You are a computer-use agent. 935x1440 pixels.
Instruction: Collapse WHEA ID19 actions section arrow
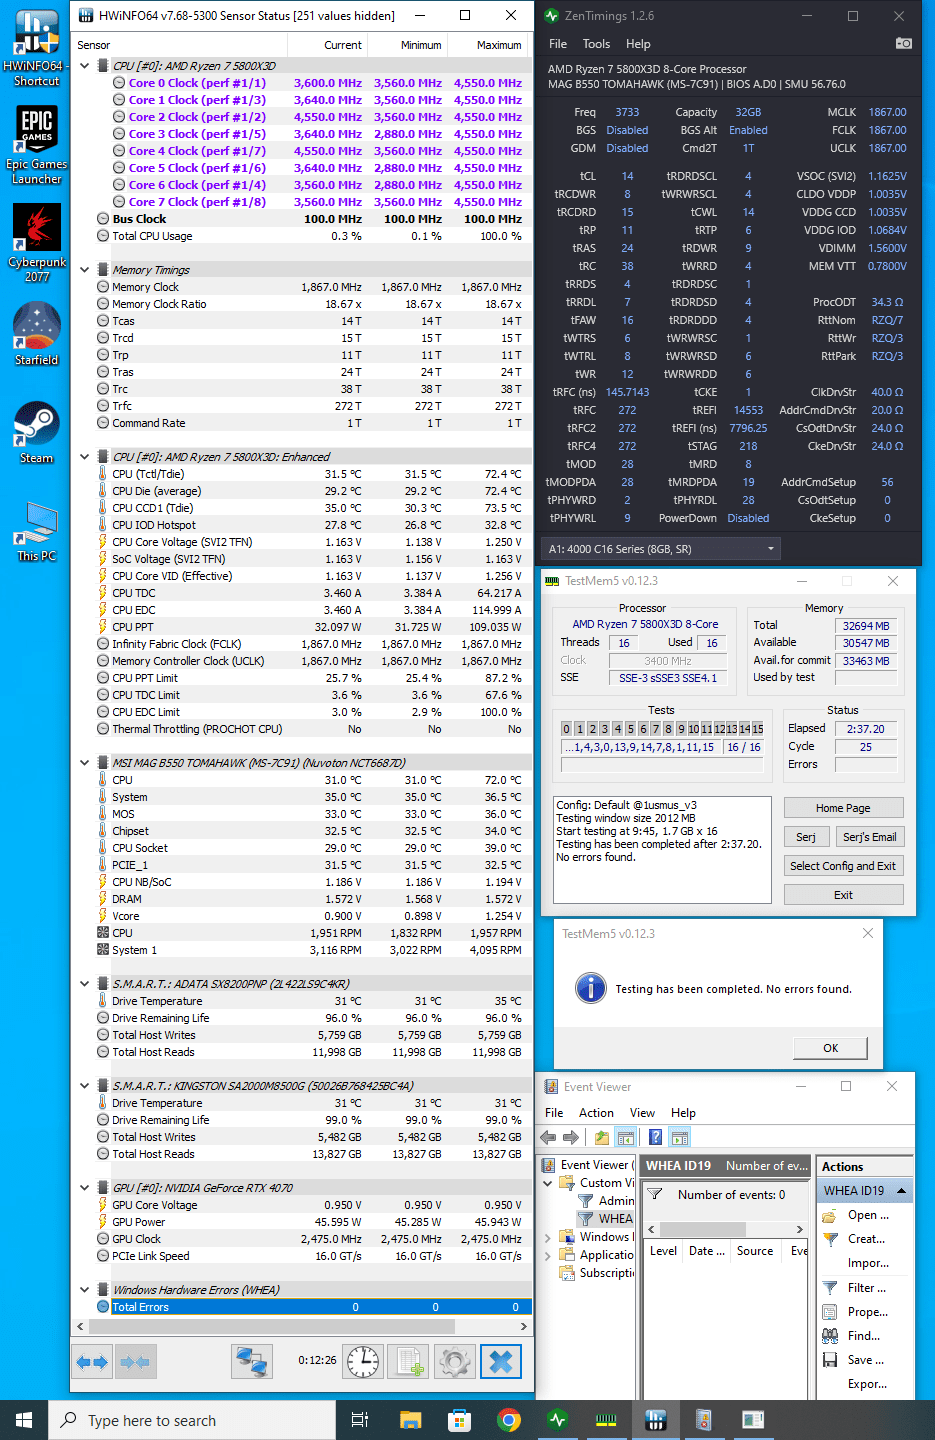tap(901, 1191)
